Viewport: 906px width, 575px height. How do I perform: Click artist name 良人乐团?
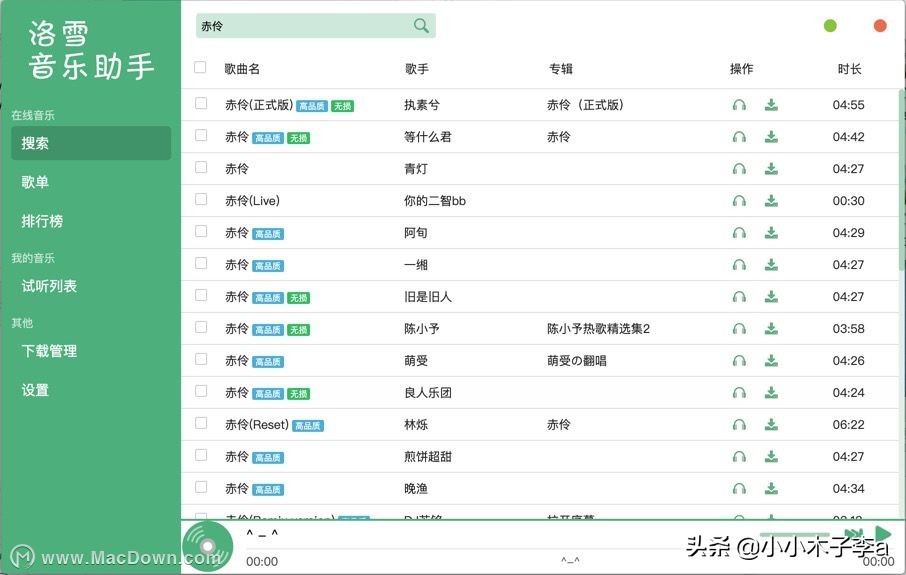(428, 393)
